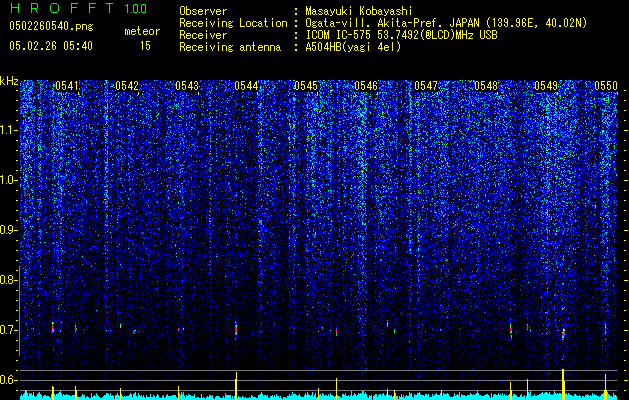Viewport: 629px width, 400px height.
Task: Click the 0542 time marker
Action: click(127, 86)
